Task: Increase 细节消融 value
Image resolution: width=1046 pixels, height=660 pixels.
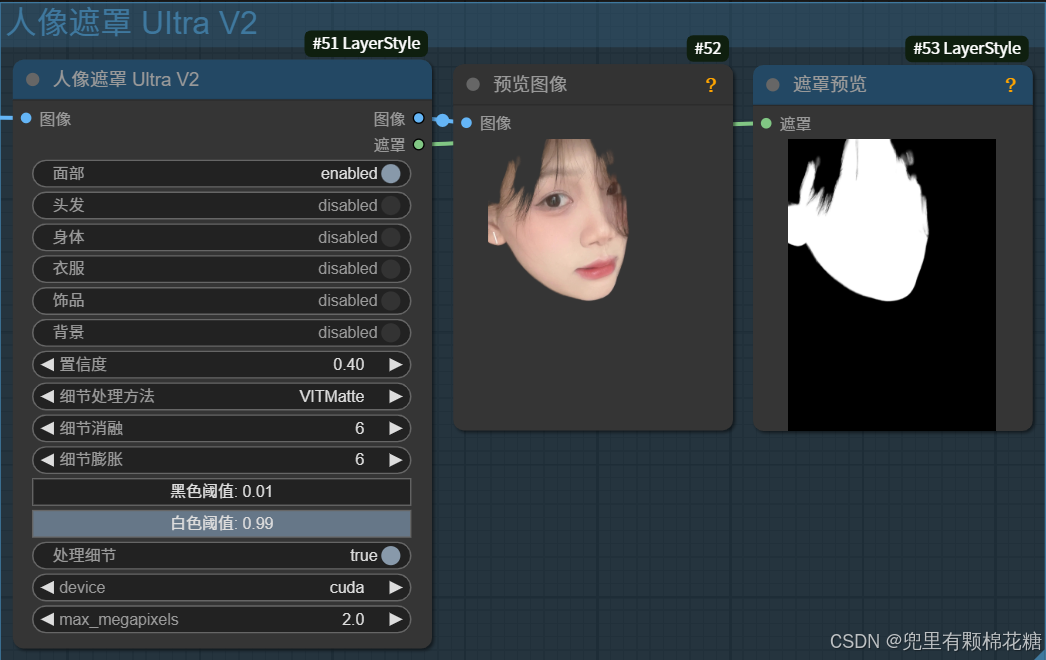Action: [x=396, y=428]
